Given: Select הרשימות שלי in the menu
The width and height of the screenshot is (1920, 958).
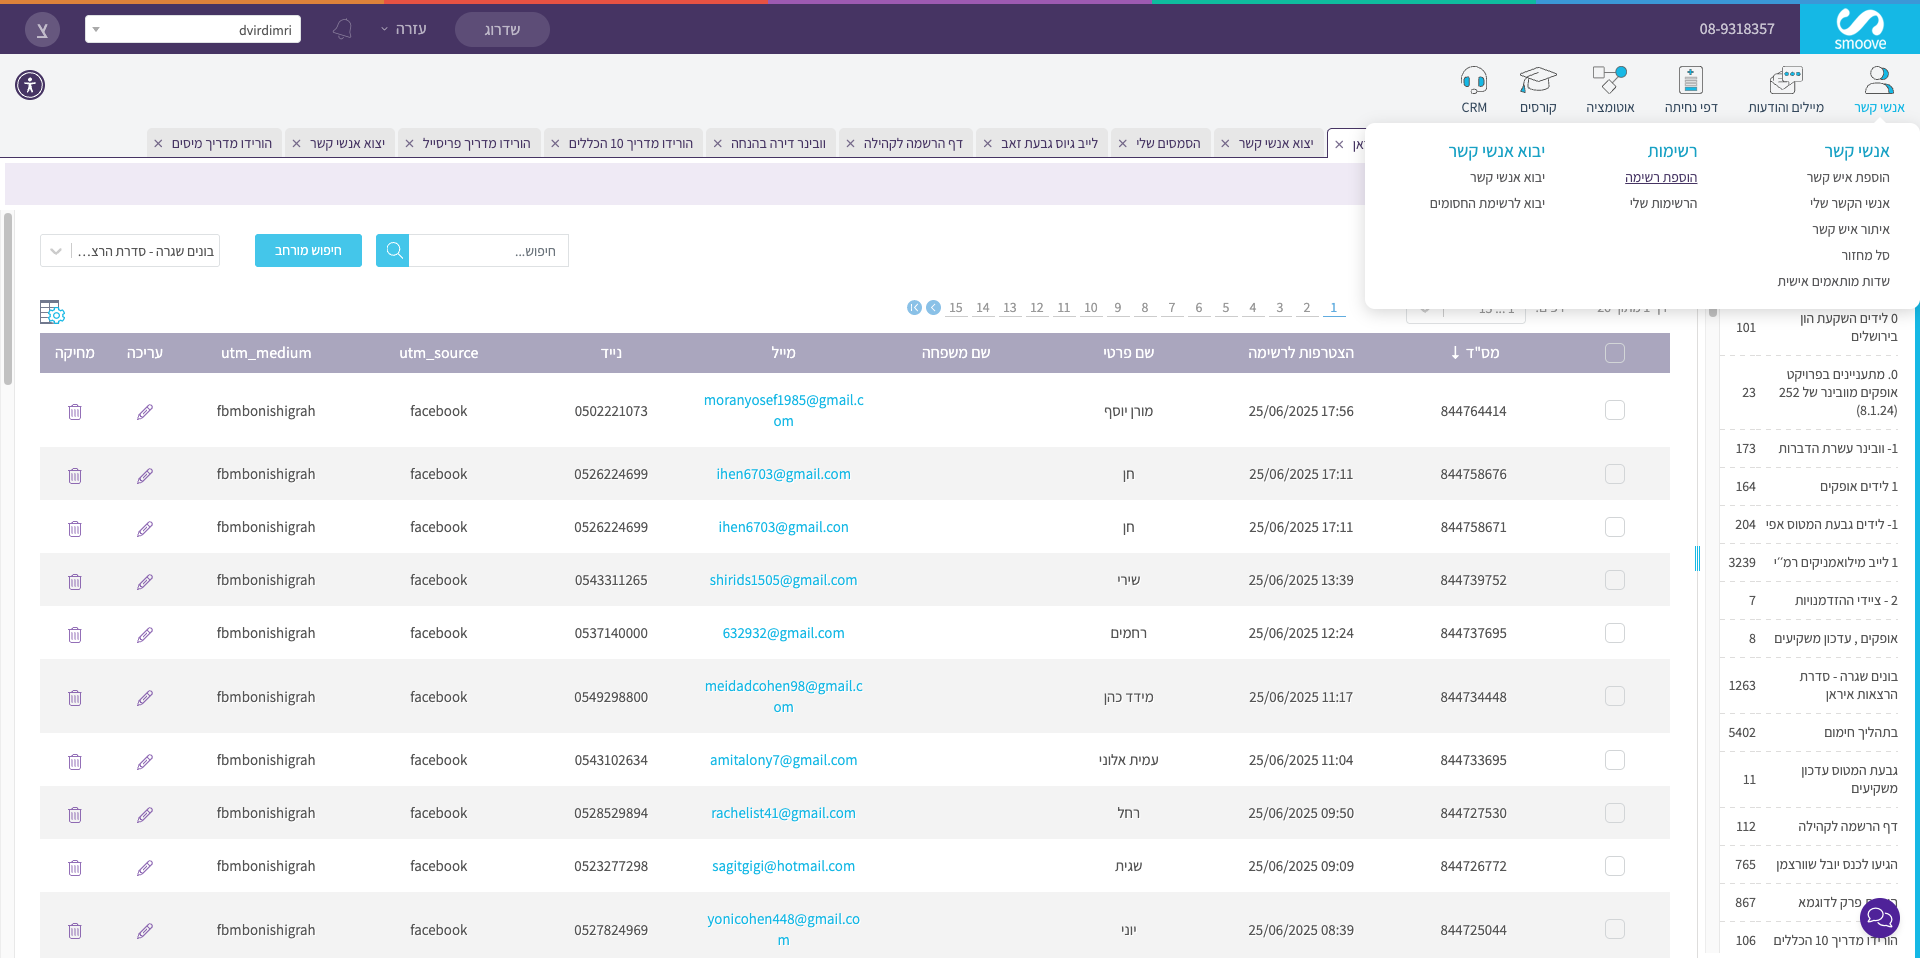Looking at the screenshot, I should point(1663,203).
